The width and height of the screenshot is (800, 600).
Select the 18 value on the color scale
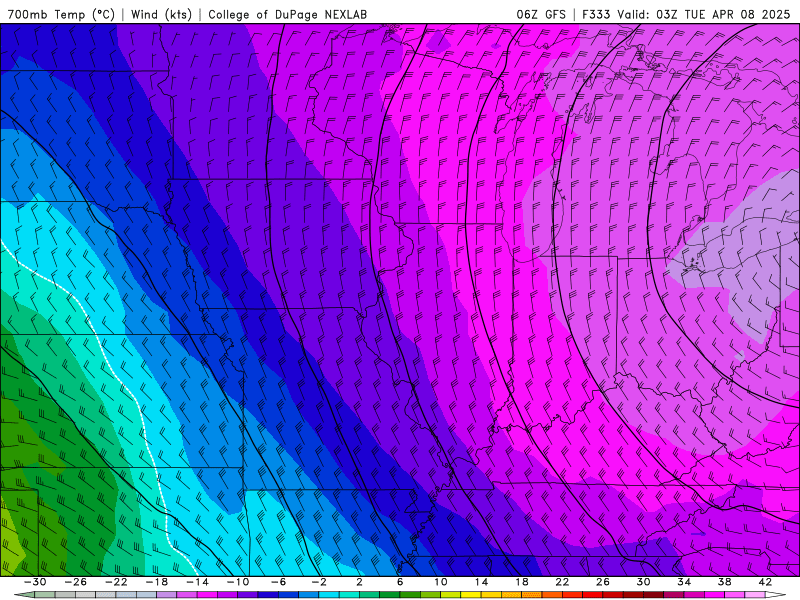tap(521, 582)
